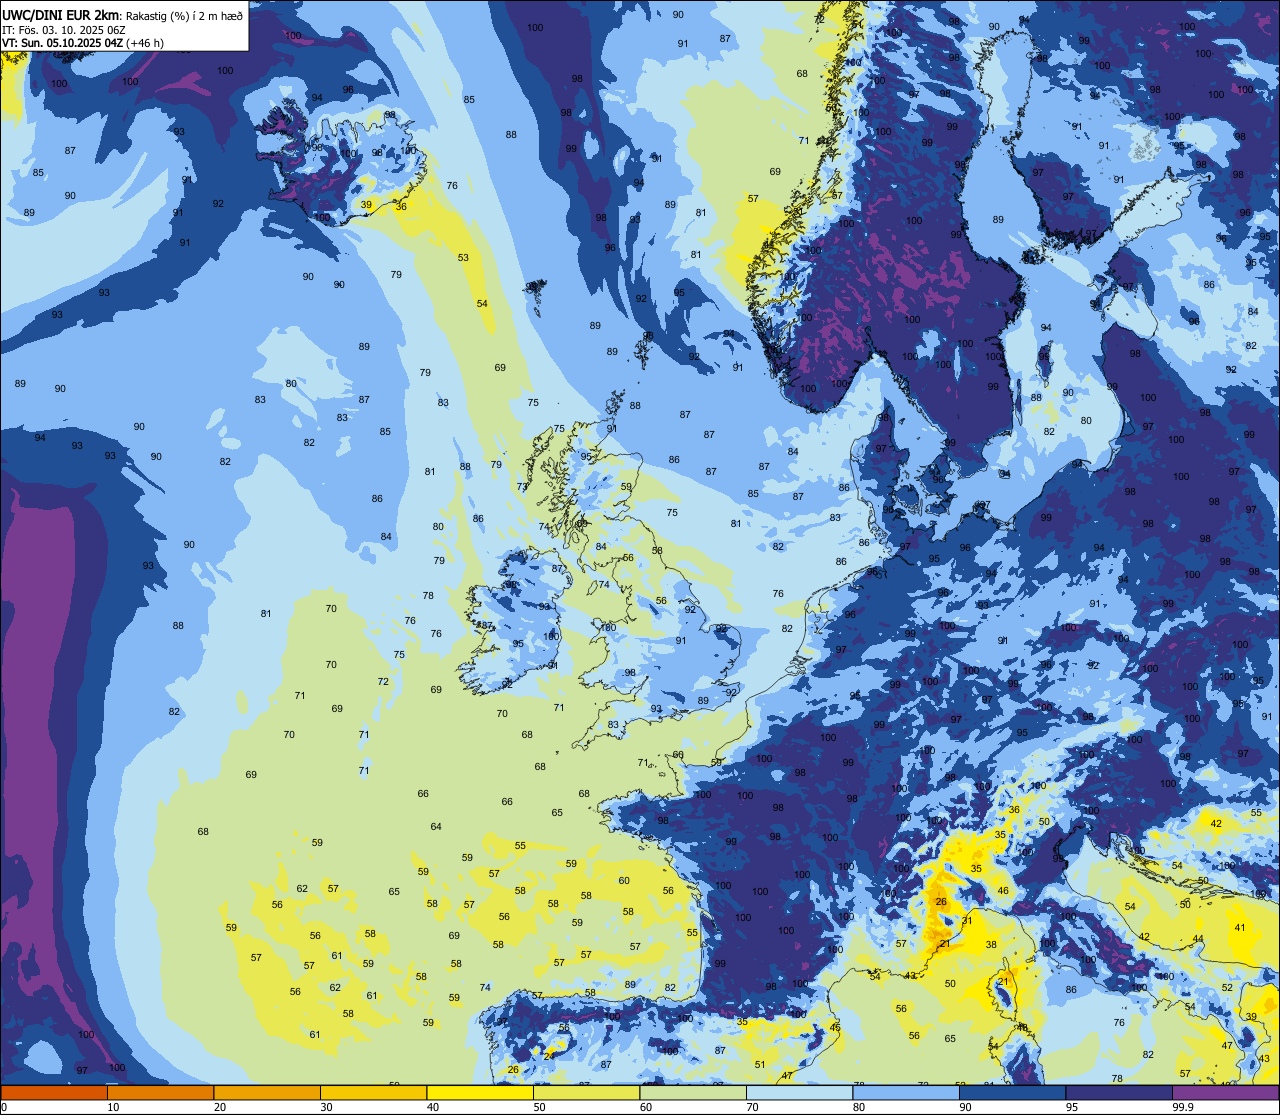Screen dimensions: 1280x1115
Task: Click the legend scale label 20
Action: click(x=220, y=1107)
